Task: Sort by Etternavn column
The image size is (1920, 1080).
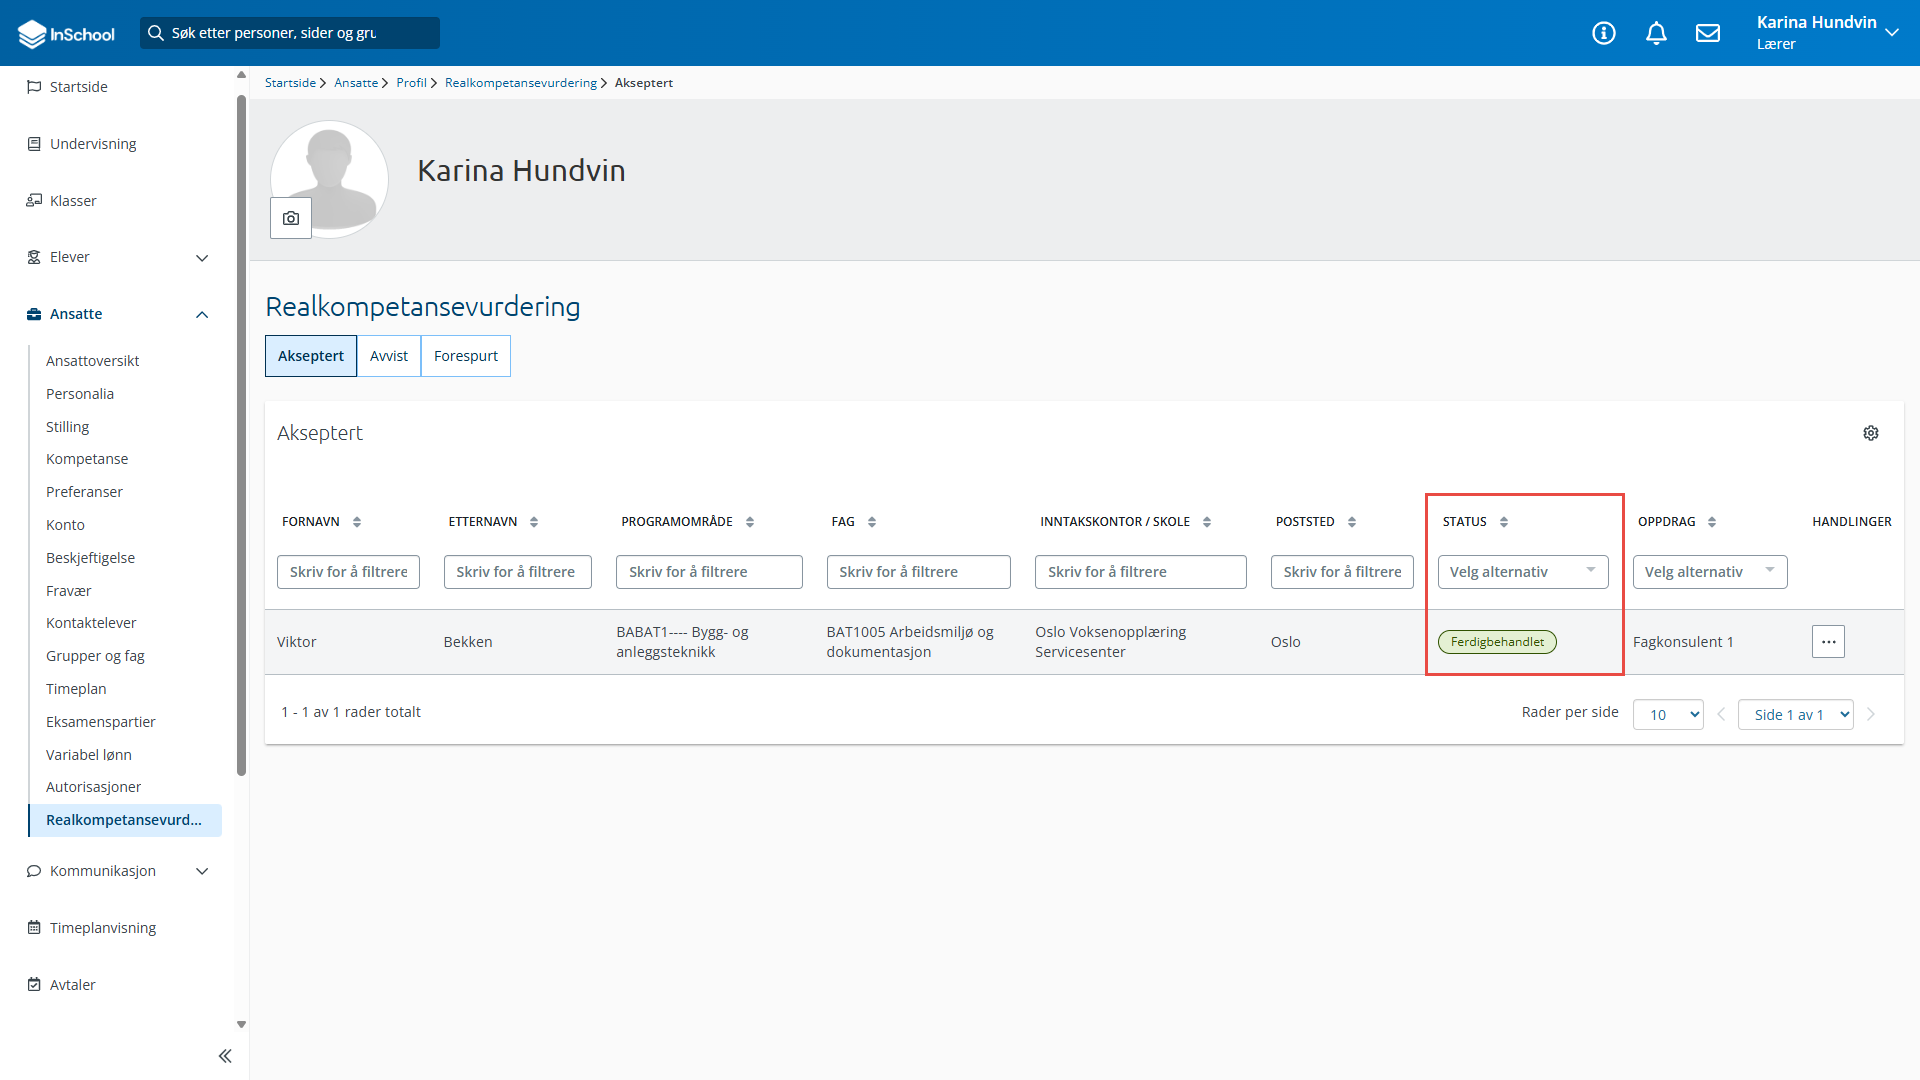Action: tap(534, 522)
